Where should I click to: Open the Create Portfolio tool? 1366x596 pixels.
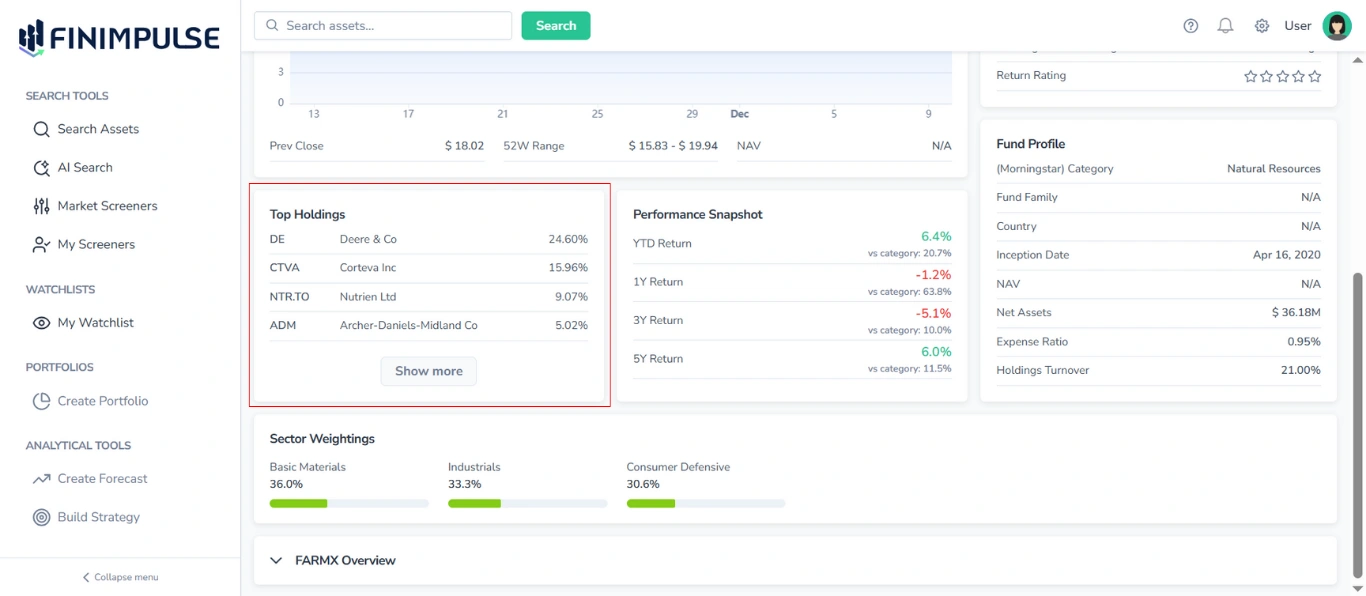(x=103, y=400)
